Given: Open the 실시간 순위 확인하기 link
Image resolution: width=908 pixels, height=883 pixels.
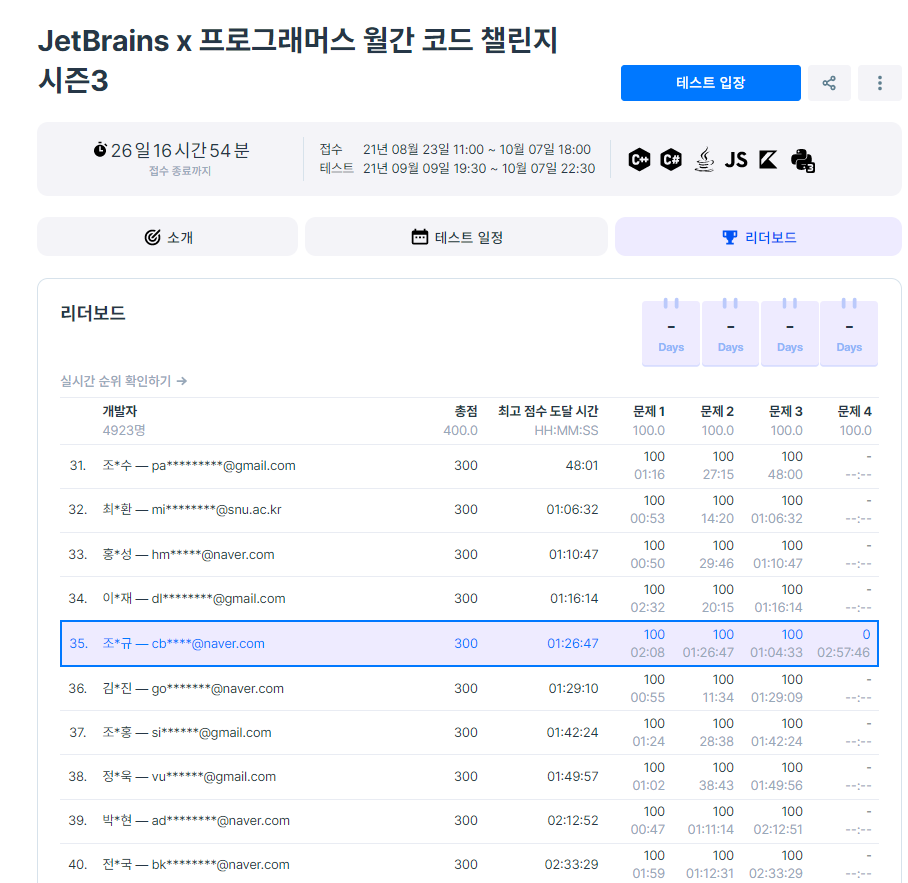Looking at the screenshot, I should tap(123, 381).
